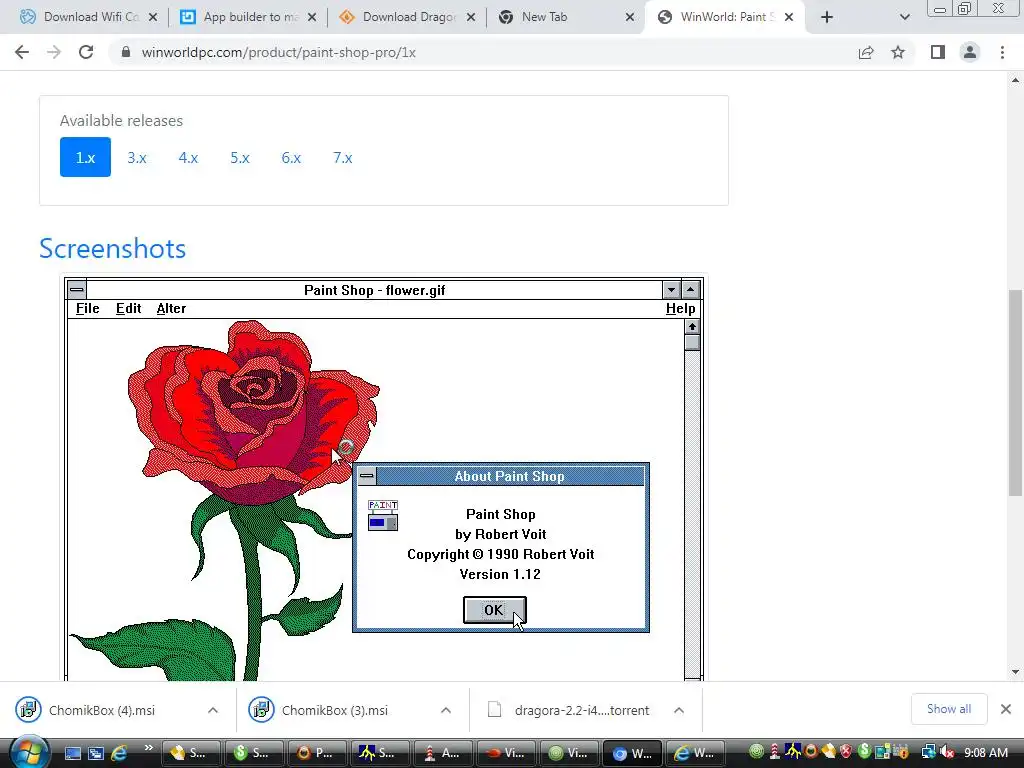Click Switch between windows quick launch icon
The height and width of the screenshot is (768, 1024).
pyautogui.click(x=96, y=753)
